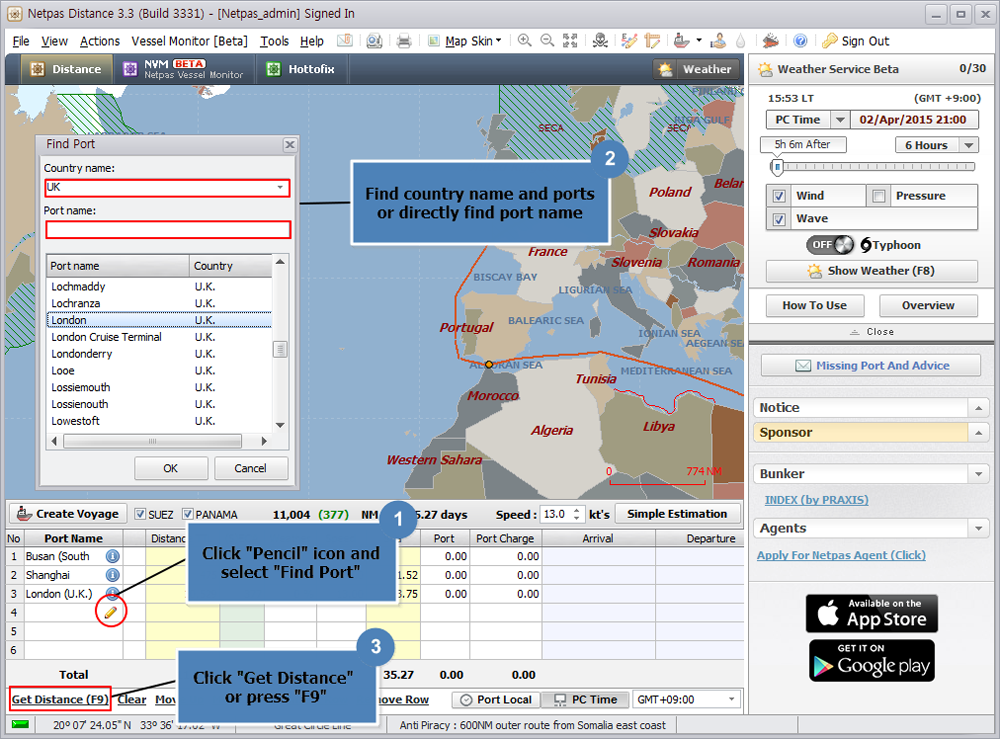Toggle the PANAMA checkbox
1000x739 pixels.
pyautogui.click(x=188, y=514)
